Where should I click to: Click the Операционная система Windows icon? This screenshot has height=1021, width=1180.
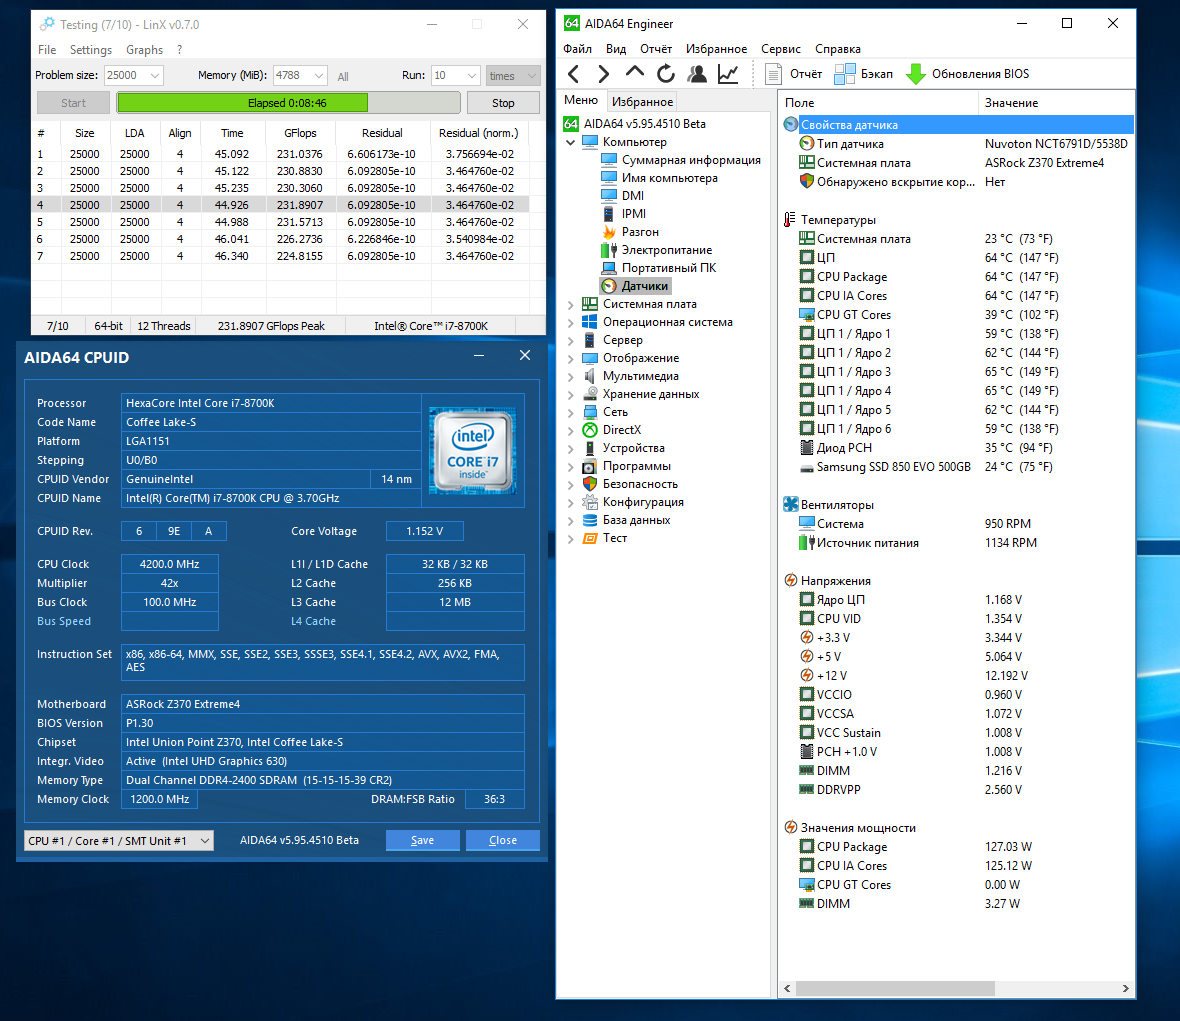coord(590,322)
